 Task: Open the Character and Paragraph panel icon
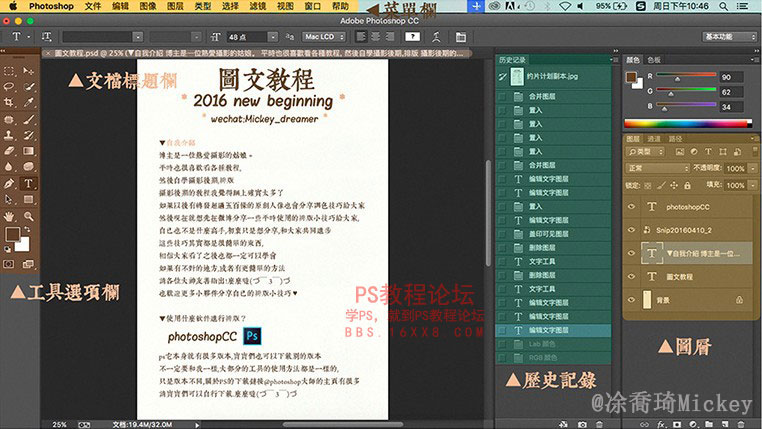click(x=460, y=37)
